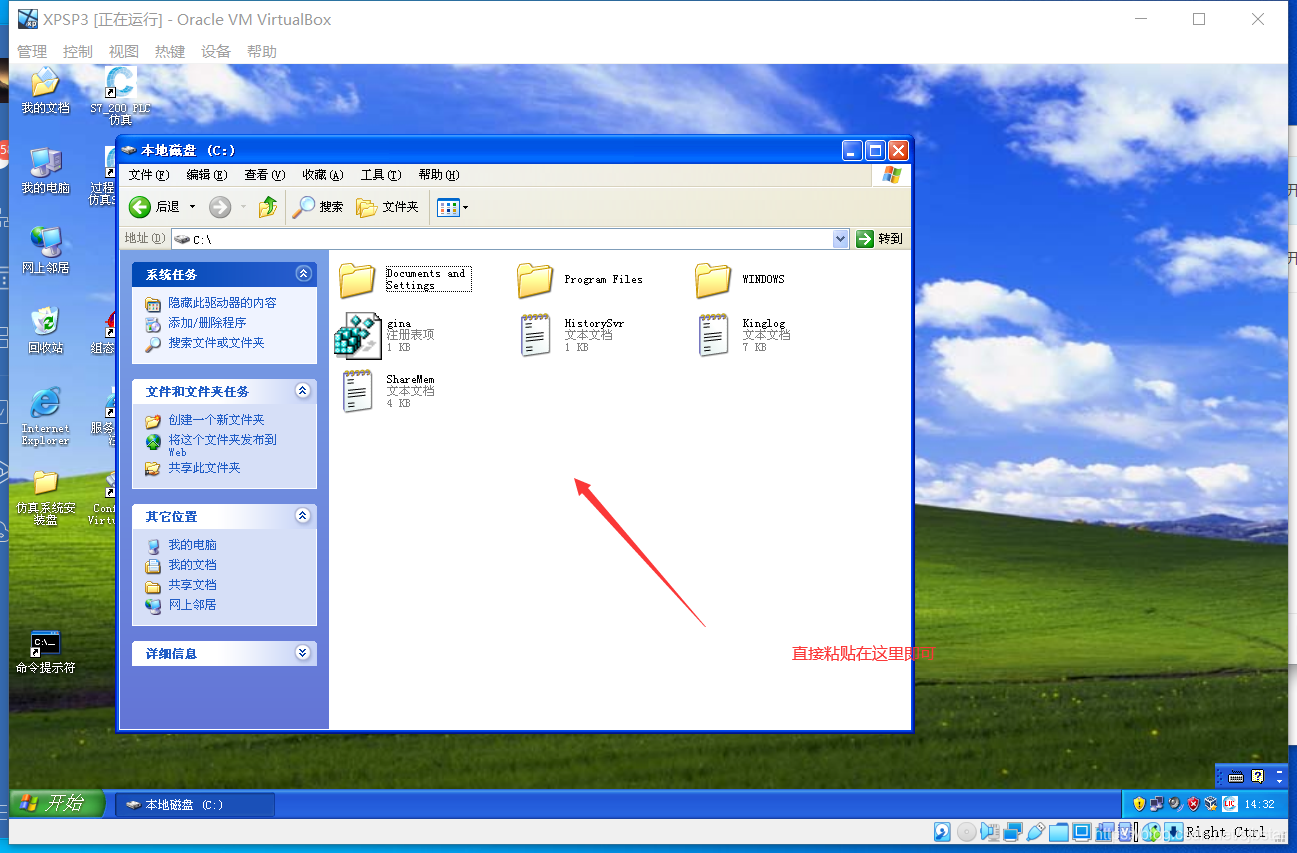
Task: Select 我的文档 desktop icon
Action: click(46, 91)
